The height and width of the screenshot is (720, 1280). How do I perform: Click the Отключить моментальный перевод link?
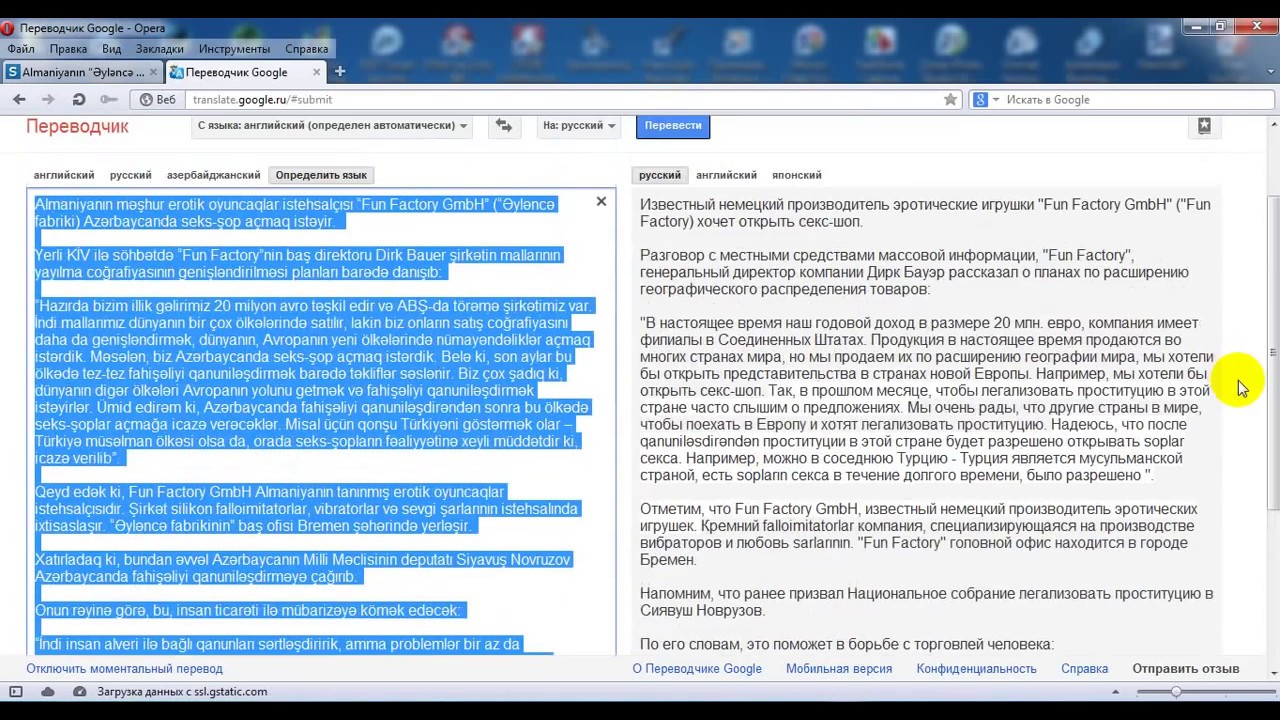click(x=125, y=668)
